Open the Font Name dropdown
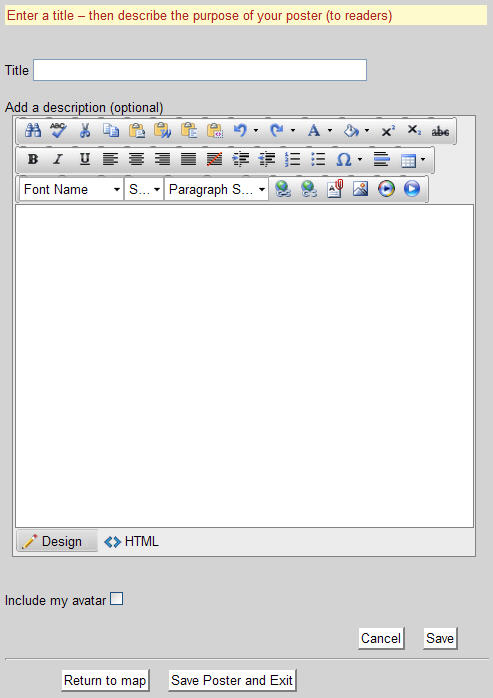Image resolution: width=493 pixels, height=698 pixels. (x=71, y=190)
